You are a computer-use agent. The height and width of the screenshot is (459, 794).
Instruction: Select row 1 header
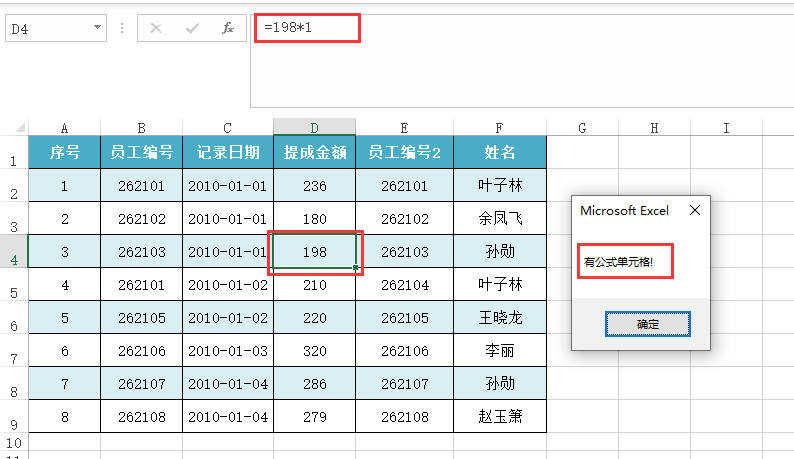click(14, 152)
